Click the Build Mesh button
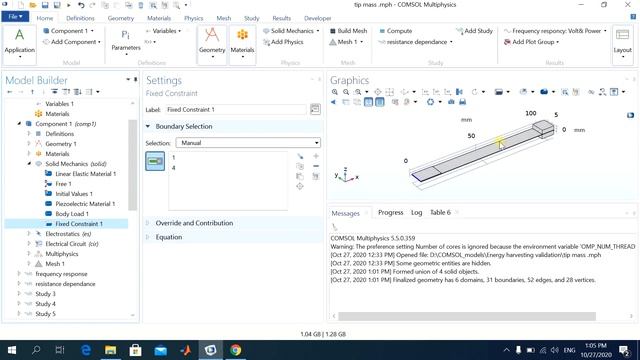The width and height of the screenshot is (640, 360). pos(348,31)
